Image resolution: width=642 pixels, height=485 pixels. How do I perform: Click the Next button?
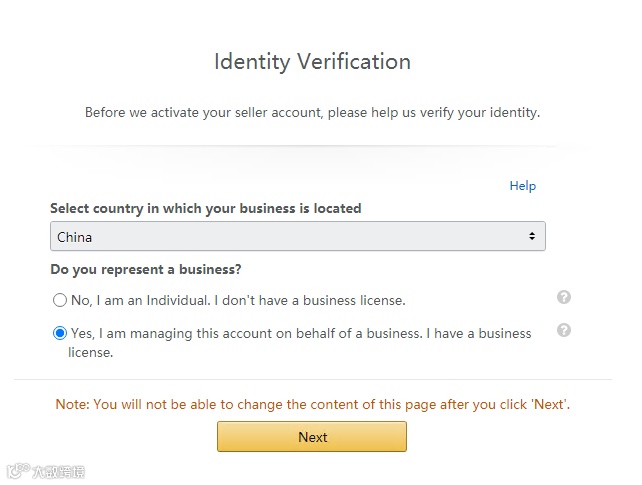[x=312, y=437]
